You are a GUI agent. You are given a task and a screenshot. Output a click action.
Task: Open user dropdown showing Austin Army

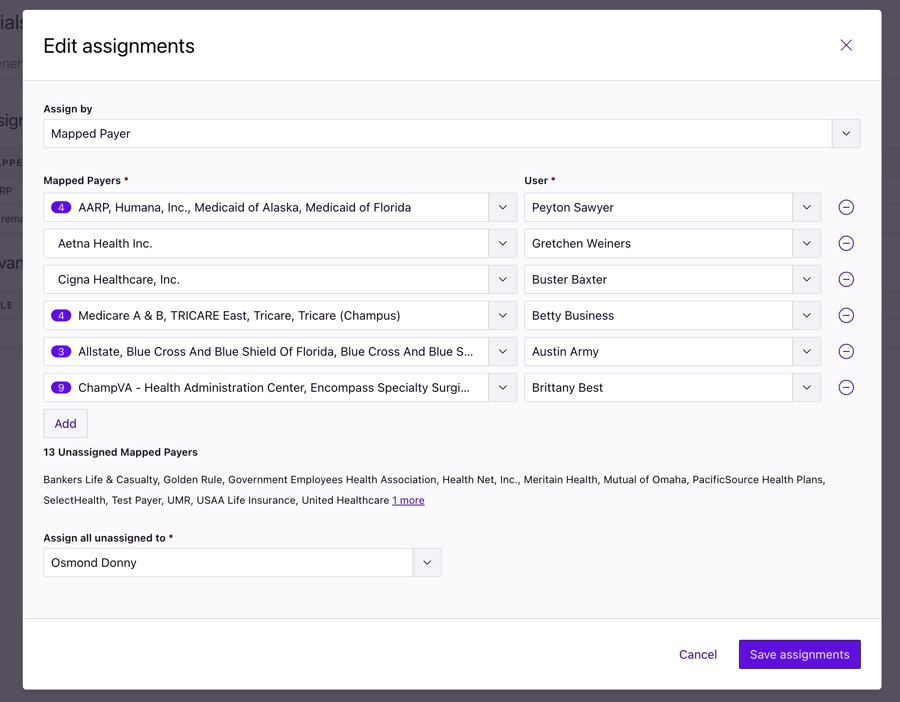click(x=806, y=352)
